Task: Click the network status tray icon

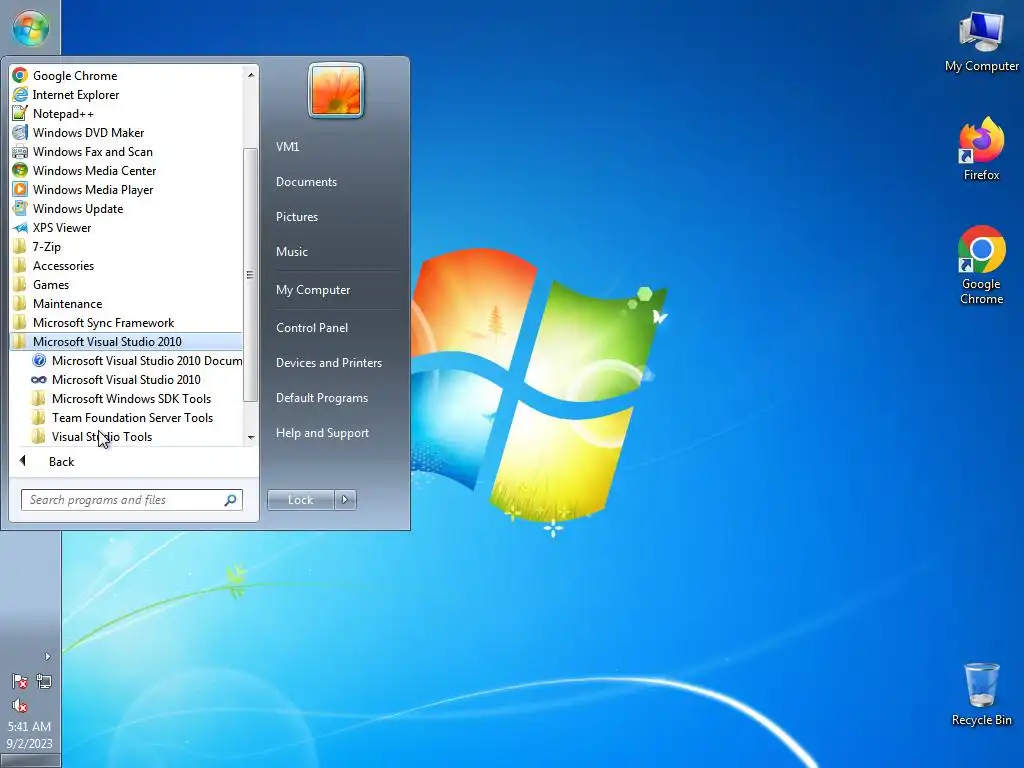Action: (x=44, y=682)
